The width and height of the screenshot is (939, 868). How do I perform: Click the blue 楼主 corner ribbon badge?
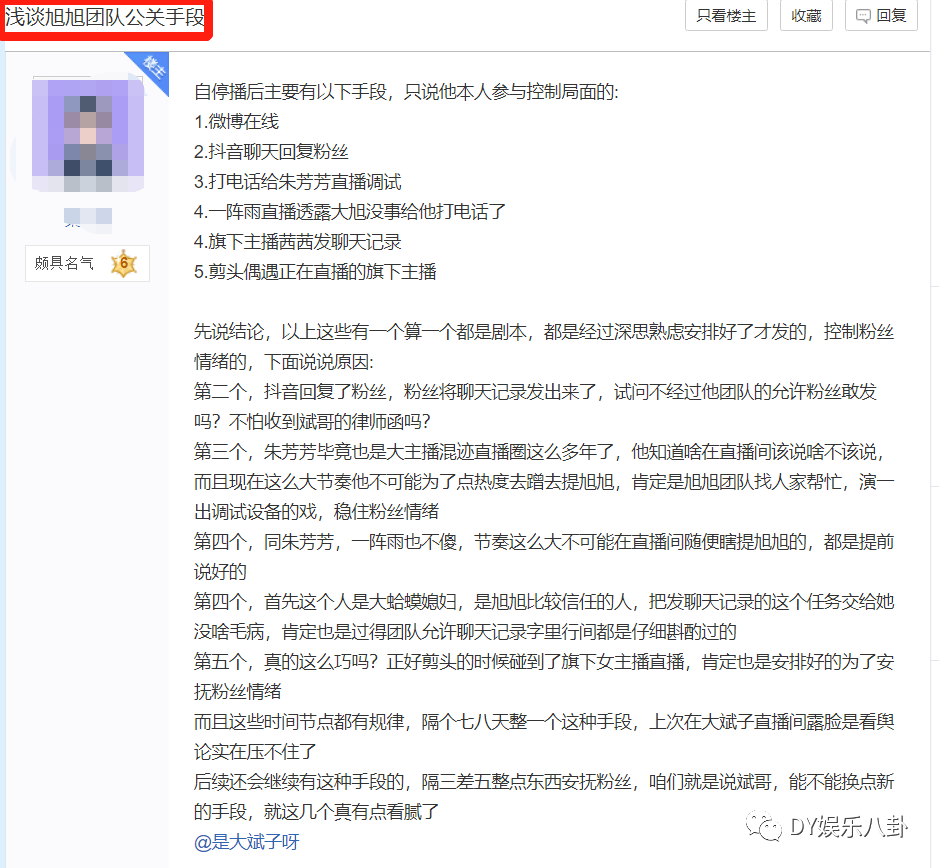153,68
